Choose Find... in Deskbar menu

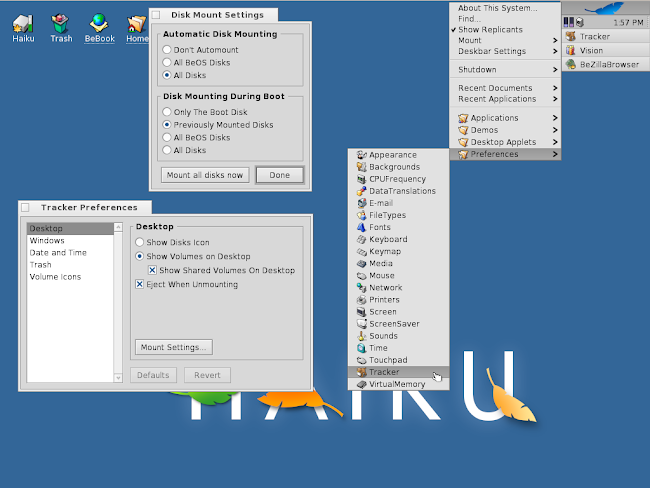tap(505, 19)
